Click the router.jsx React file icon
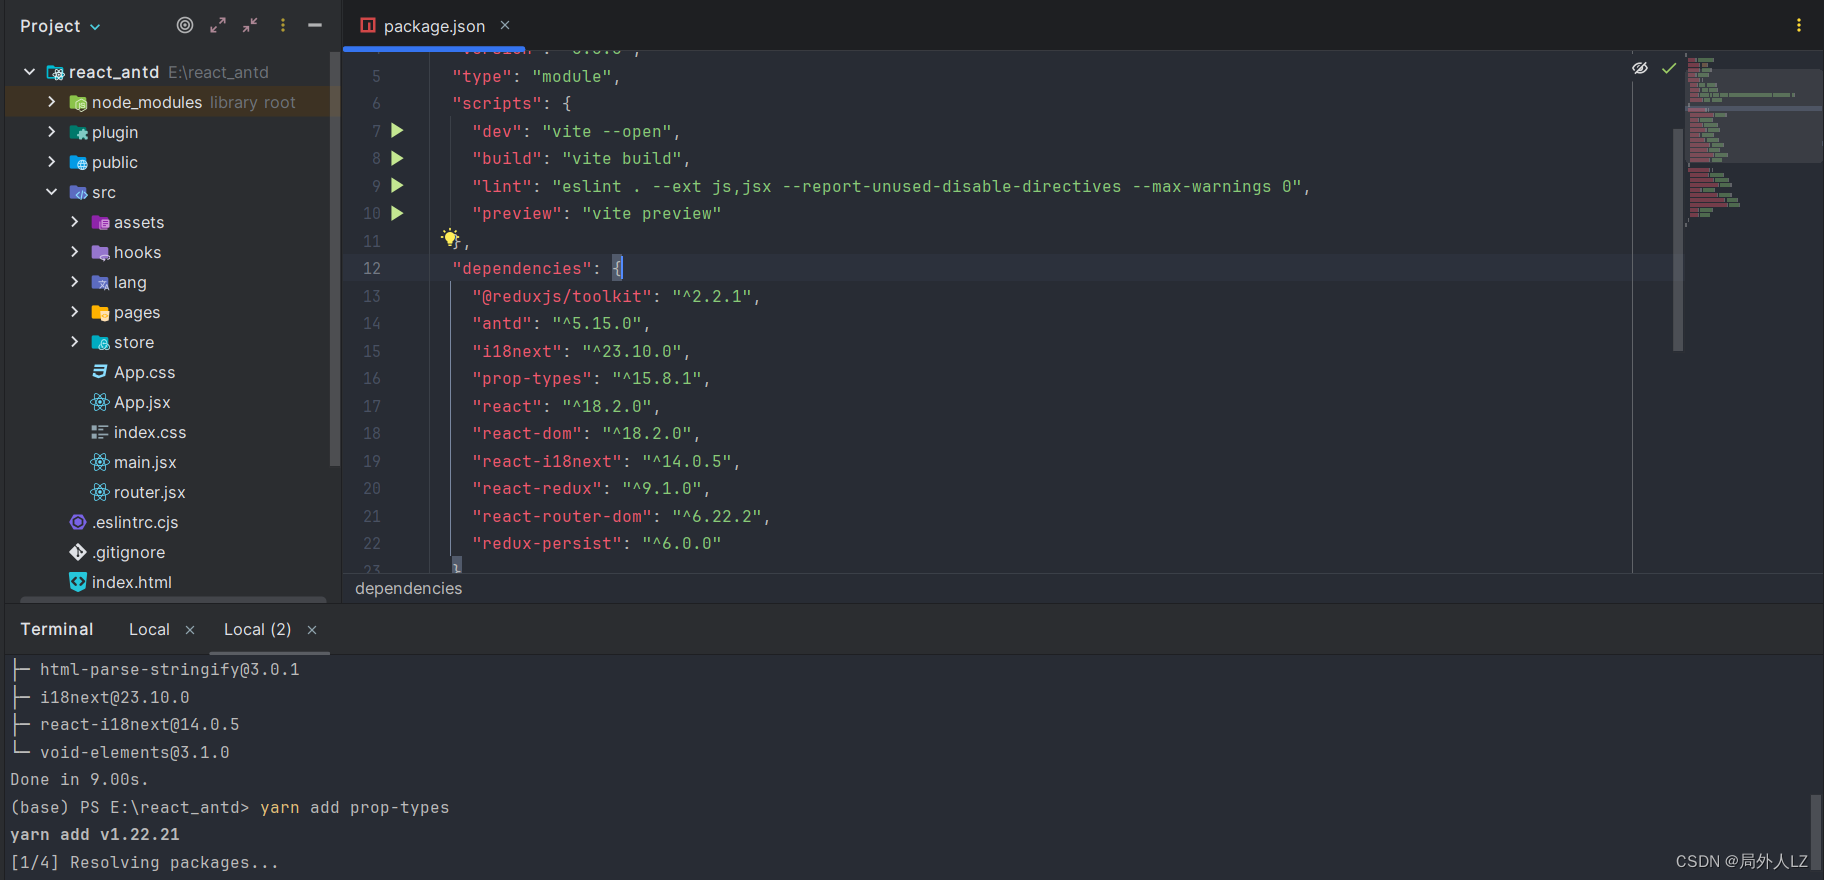This screenshot has width=1824, height=880. click(100, 492)
